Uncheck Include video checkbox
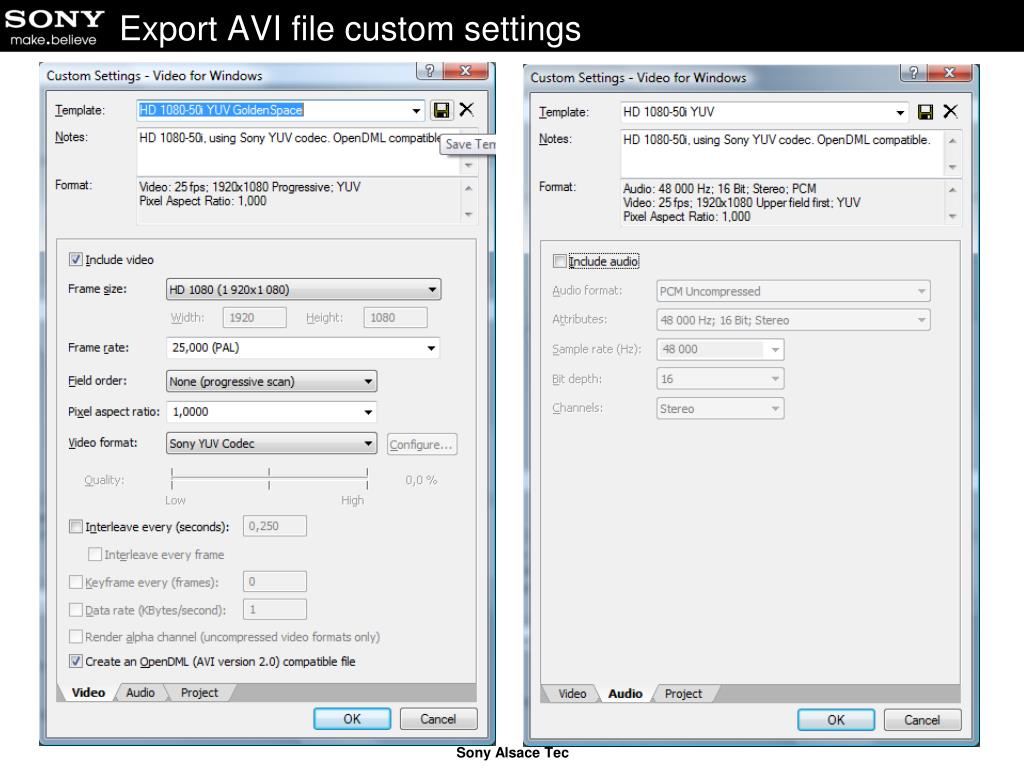1024x768 pixels. coord(76,259)
